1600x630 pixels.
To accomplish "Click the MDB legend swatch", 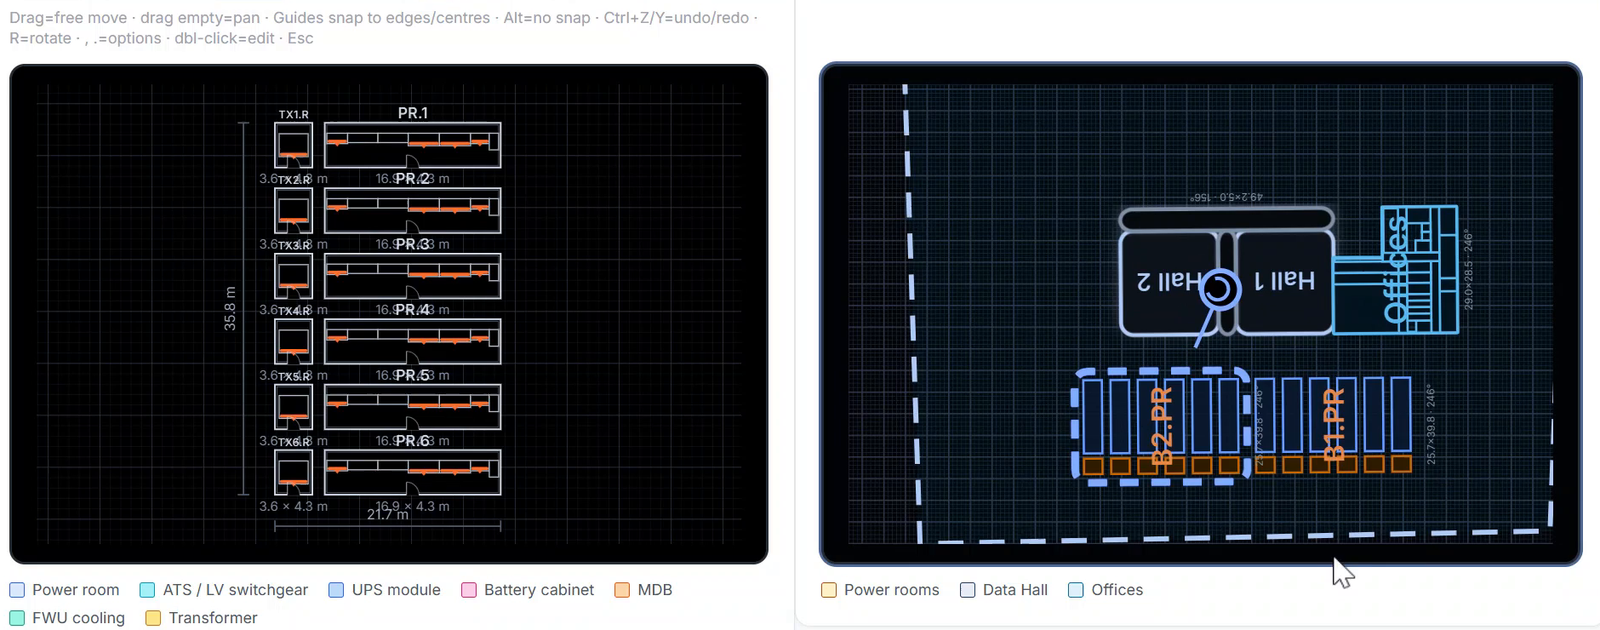I will [x=622, y=590].
